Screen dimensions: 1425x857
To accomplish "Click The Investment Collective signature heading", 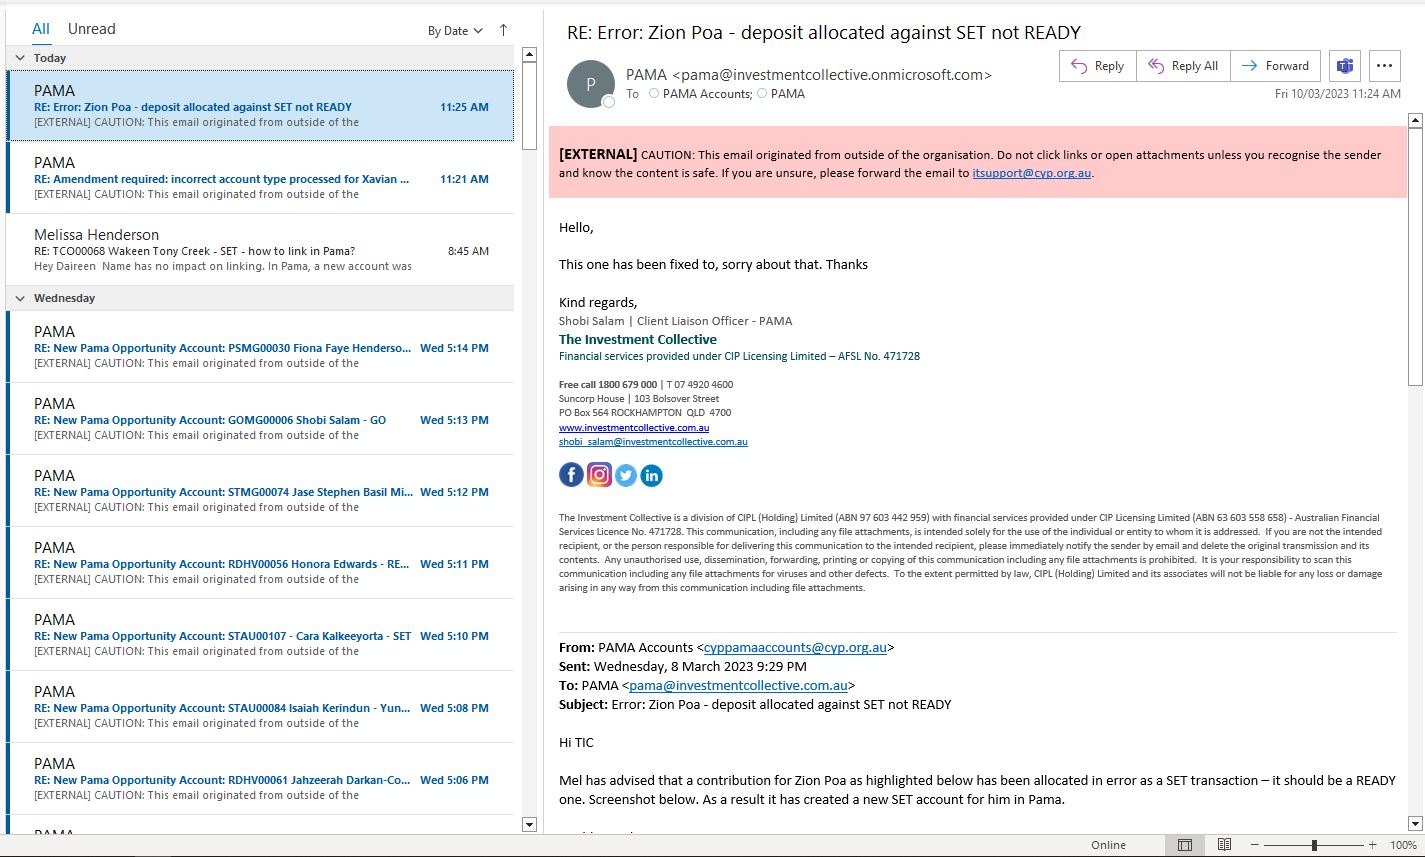I will point(638,340).
